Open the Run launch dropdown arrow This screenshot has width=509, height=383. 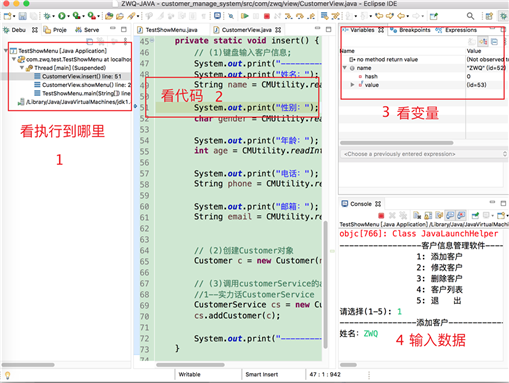tap(68, 16)
